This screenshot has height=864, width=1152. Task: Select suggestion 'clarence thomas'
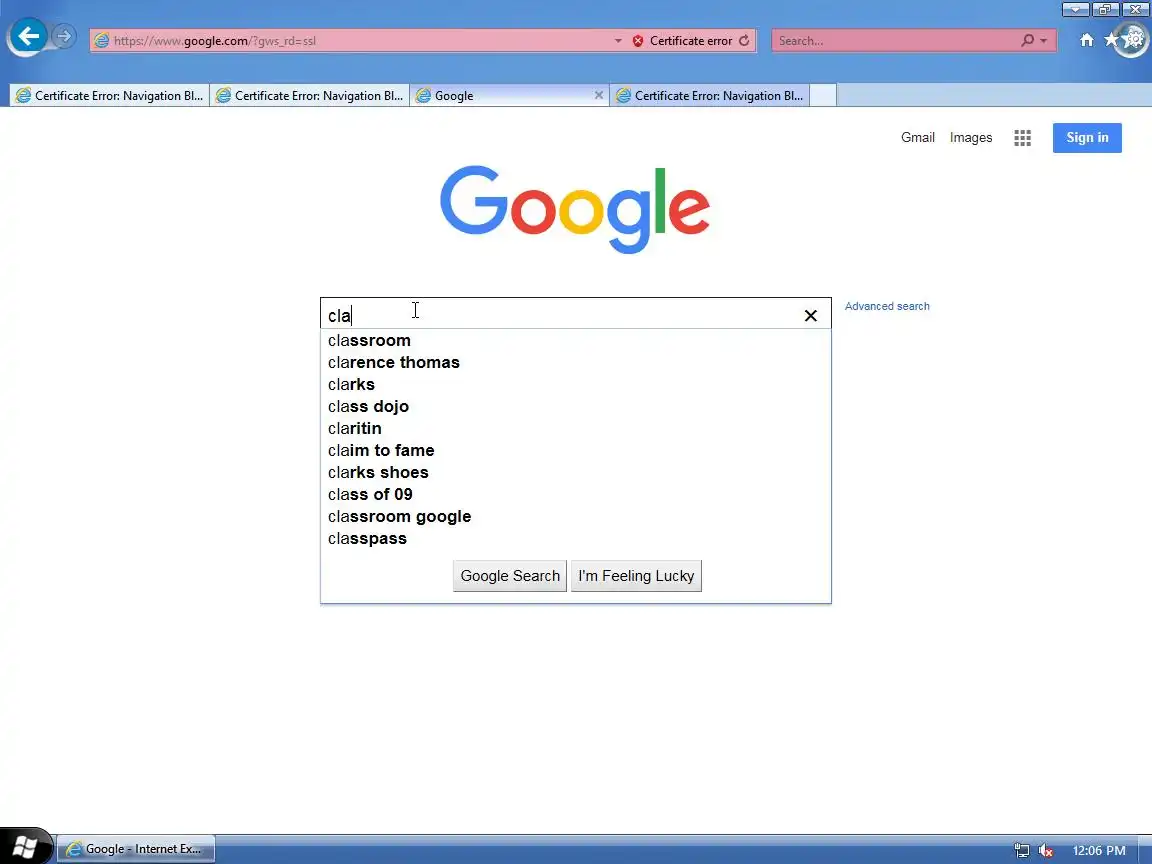tap(575, 362)
